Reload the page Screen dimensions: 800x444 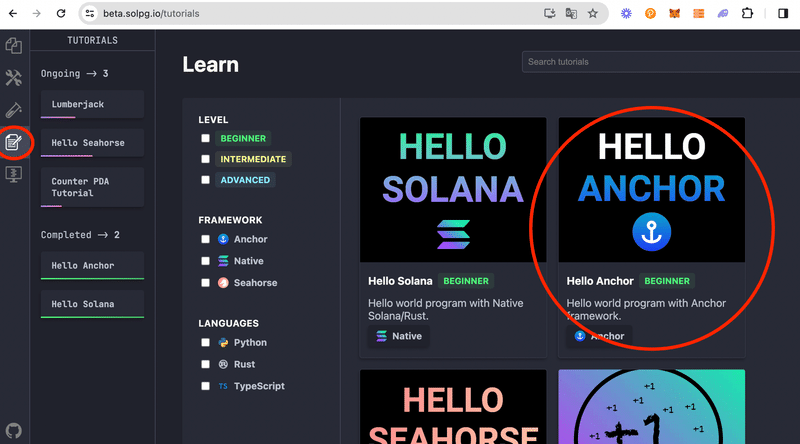click(x=61, y=14)
